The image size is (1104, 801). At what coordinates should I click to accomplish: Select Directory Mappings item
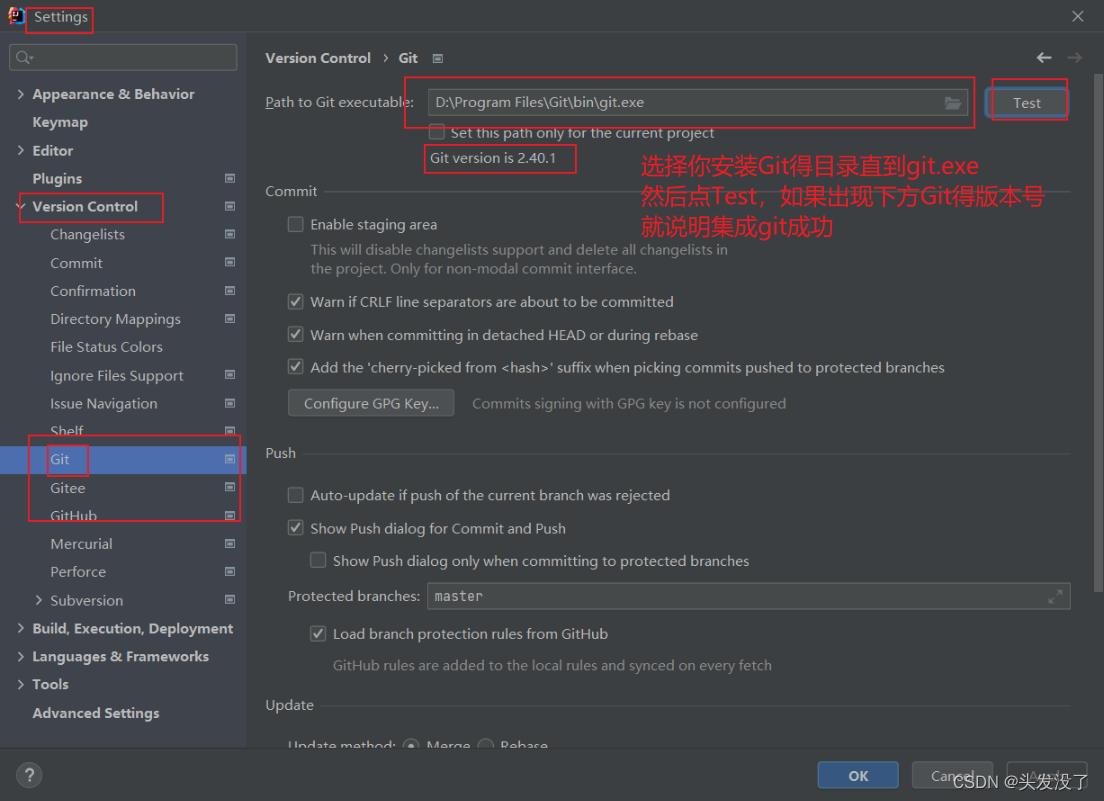tap(115, 319)
